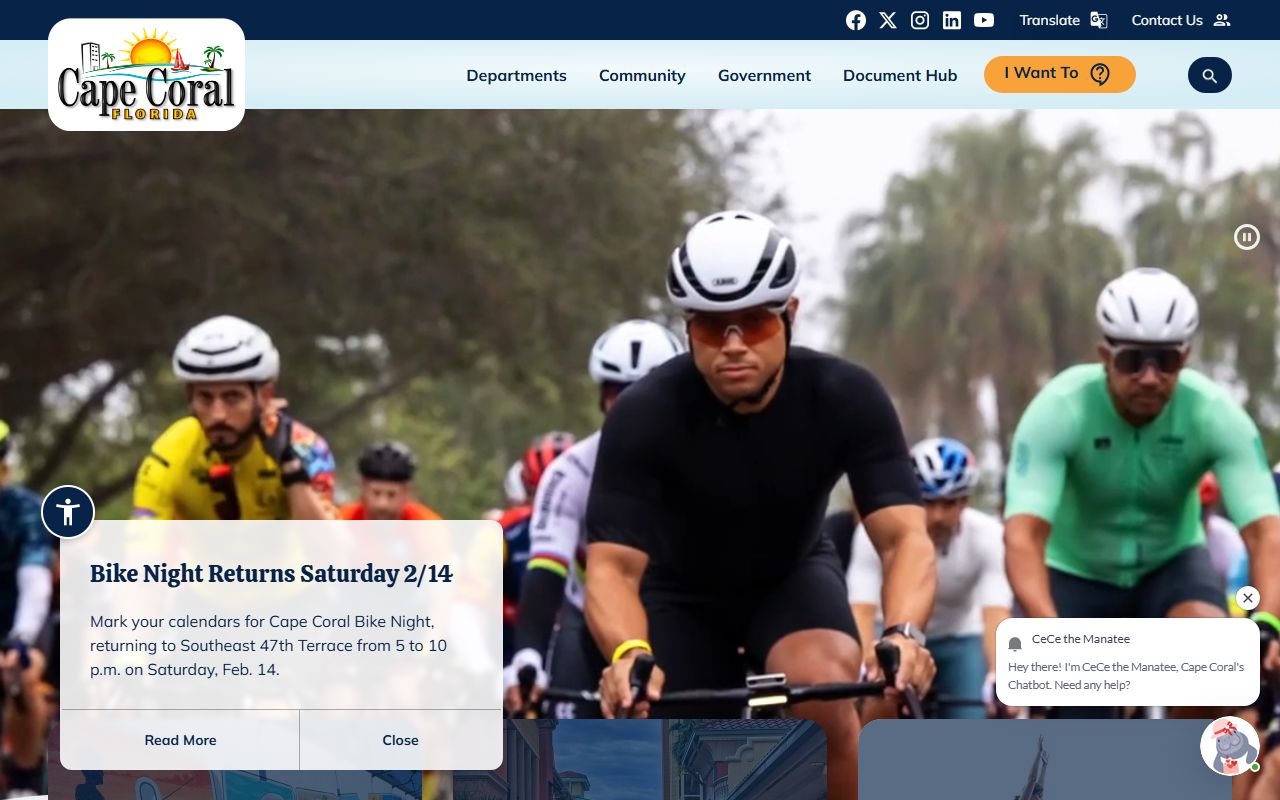Open CeCe the Manatee chat avatar
The width and height of the screenshot is (1280, 800).
pos(1230,746)
